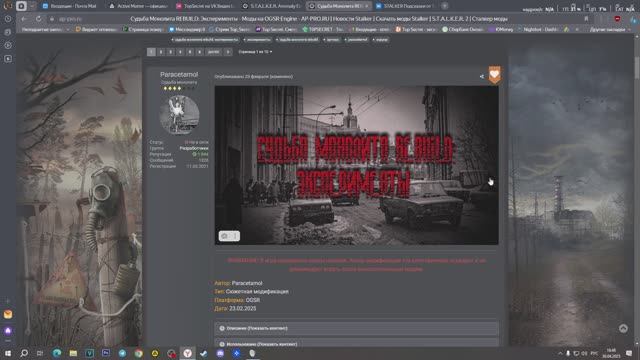Open the red shield extension icon

(618, 19)
